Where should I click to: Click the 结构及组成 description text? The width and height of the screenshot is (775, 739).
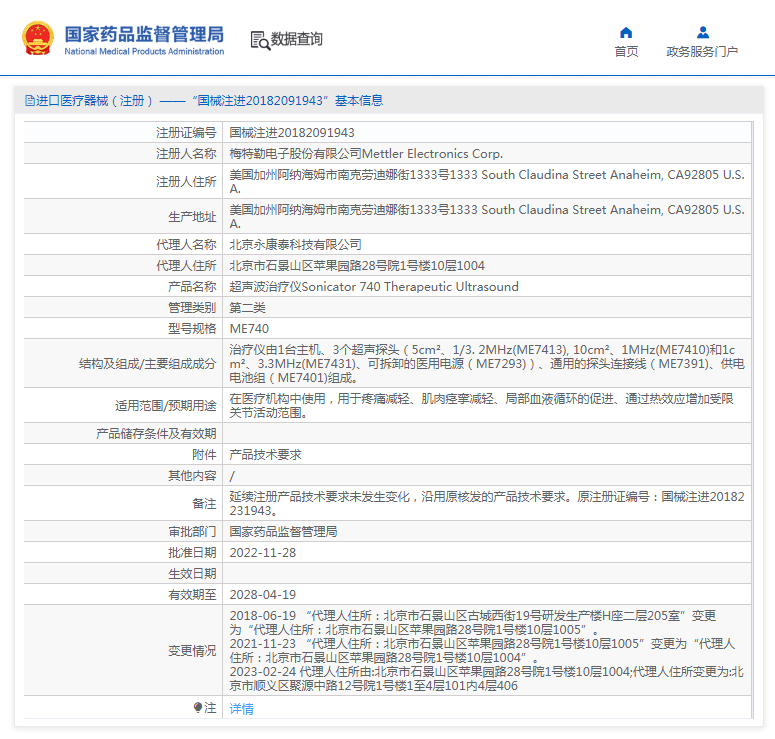(x=487, y=363)
